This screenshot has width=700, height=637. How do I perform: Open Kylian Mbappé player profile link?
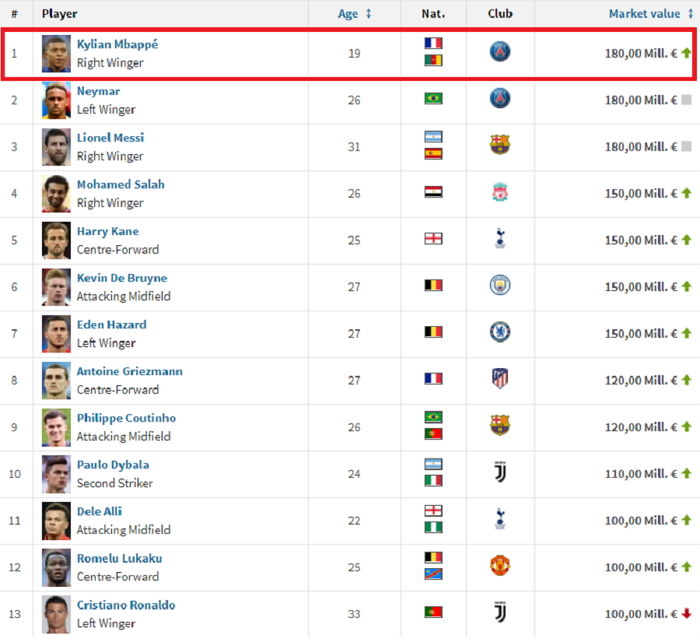coord(117,44)
